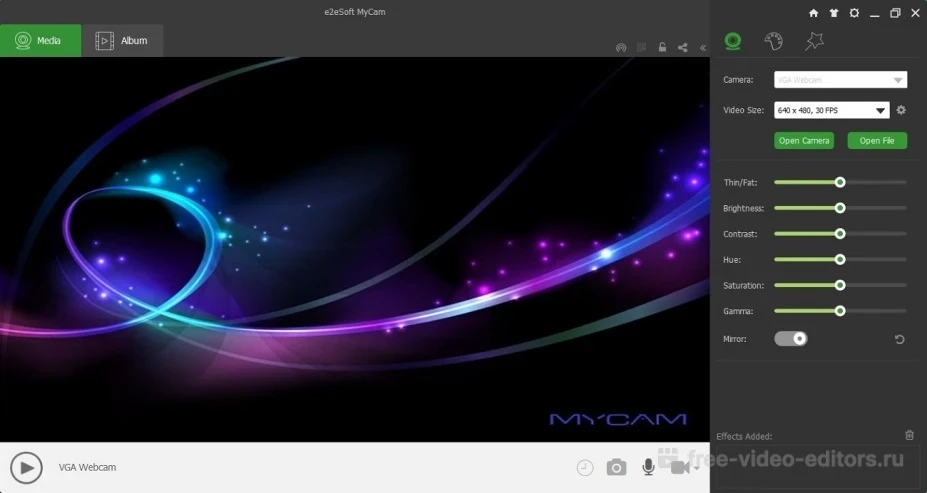The image size is (927, 493).
Task: Click the Hue slider handle
Action: (x=840, y=260)
